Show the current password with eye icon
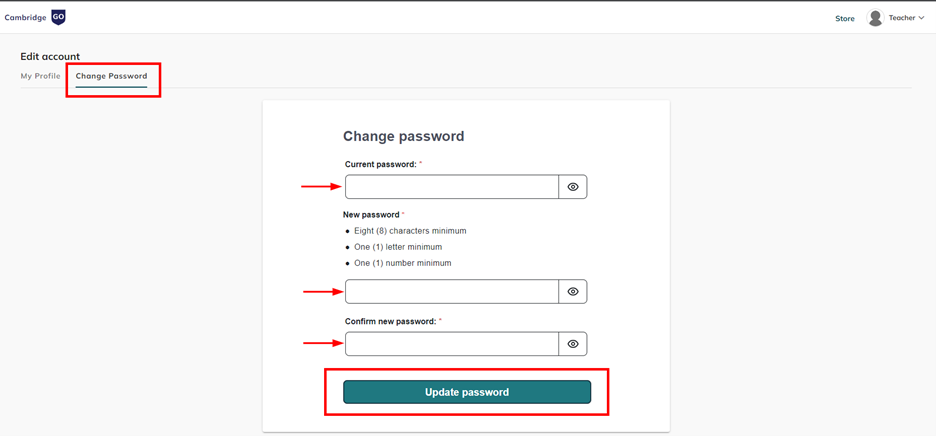The height and width of the screenshot is (436, 936). click(573, 187)
